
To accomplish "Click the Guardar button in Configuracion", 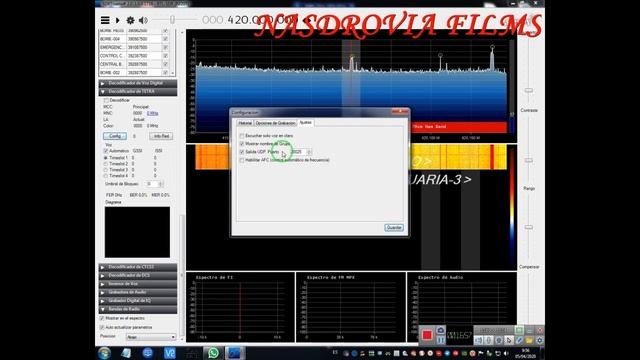I will point(394,228).
